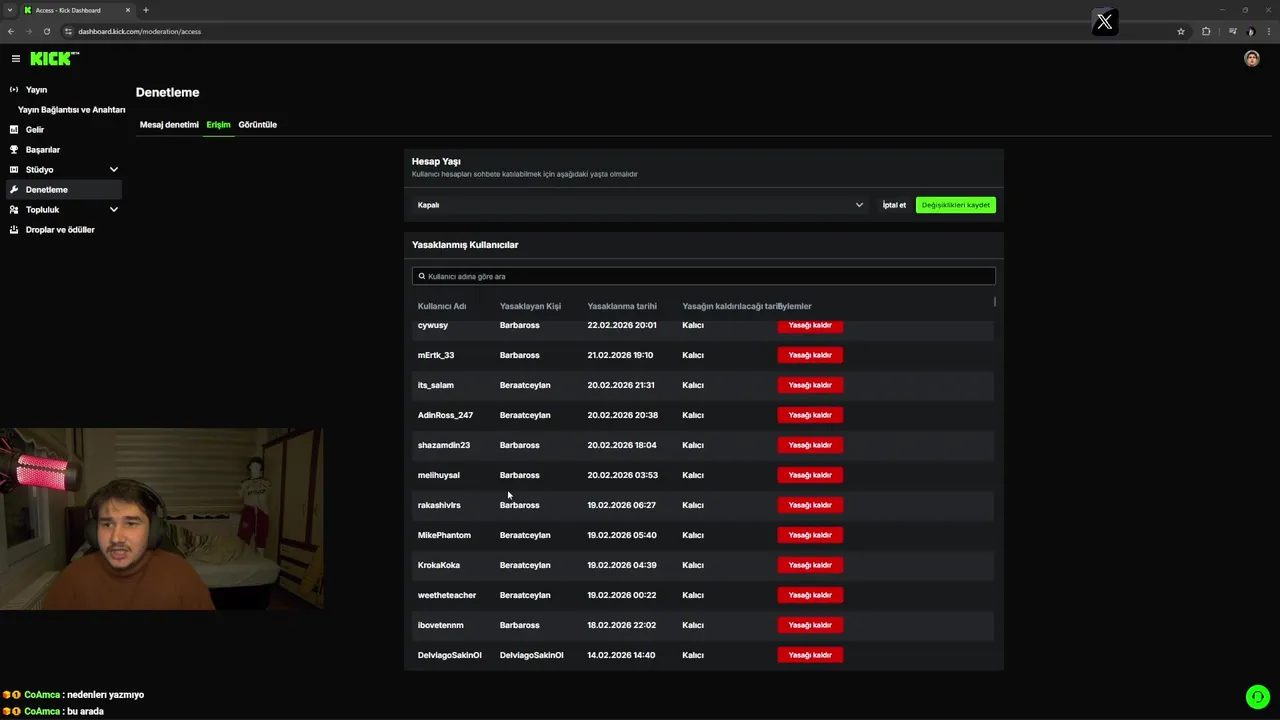Focus the banned user search field
The width and height of the screenshot is (1280, 720).
click(x=704, y=276)
